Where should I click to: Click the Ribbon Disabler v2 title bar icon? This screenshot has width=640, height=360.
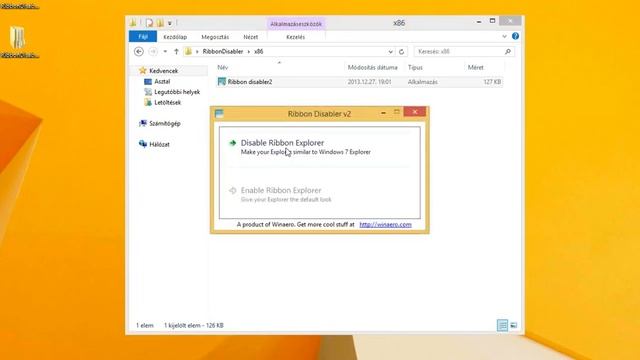tap(219, 113)
